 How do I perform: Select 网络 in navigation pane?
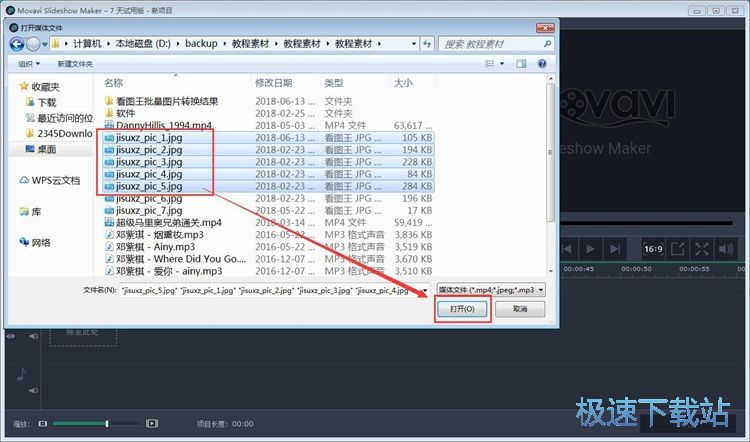click(35, 243)
